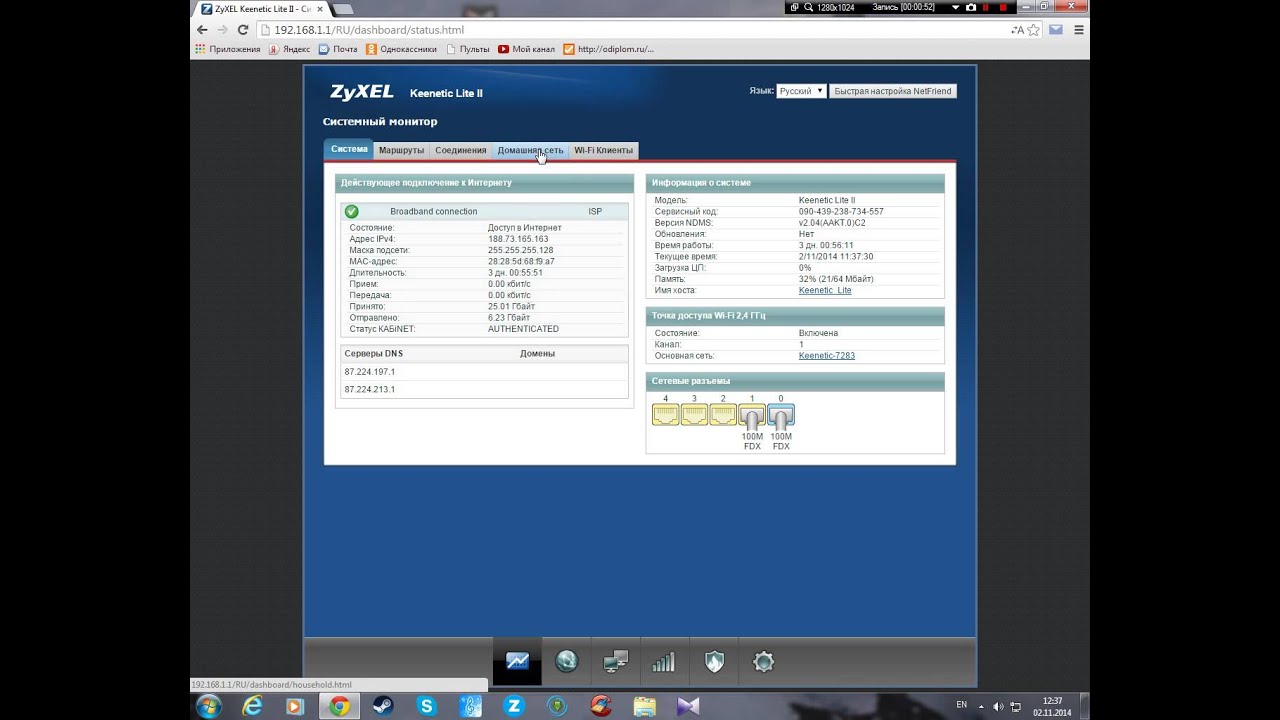
Task: Switch to the Маршруты tab
Action: tap(401, 150)
